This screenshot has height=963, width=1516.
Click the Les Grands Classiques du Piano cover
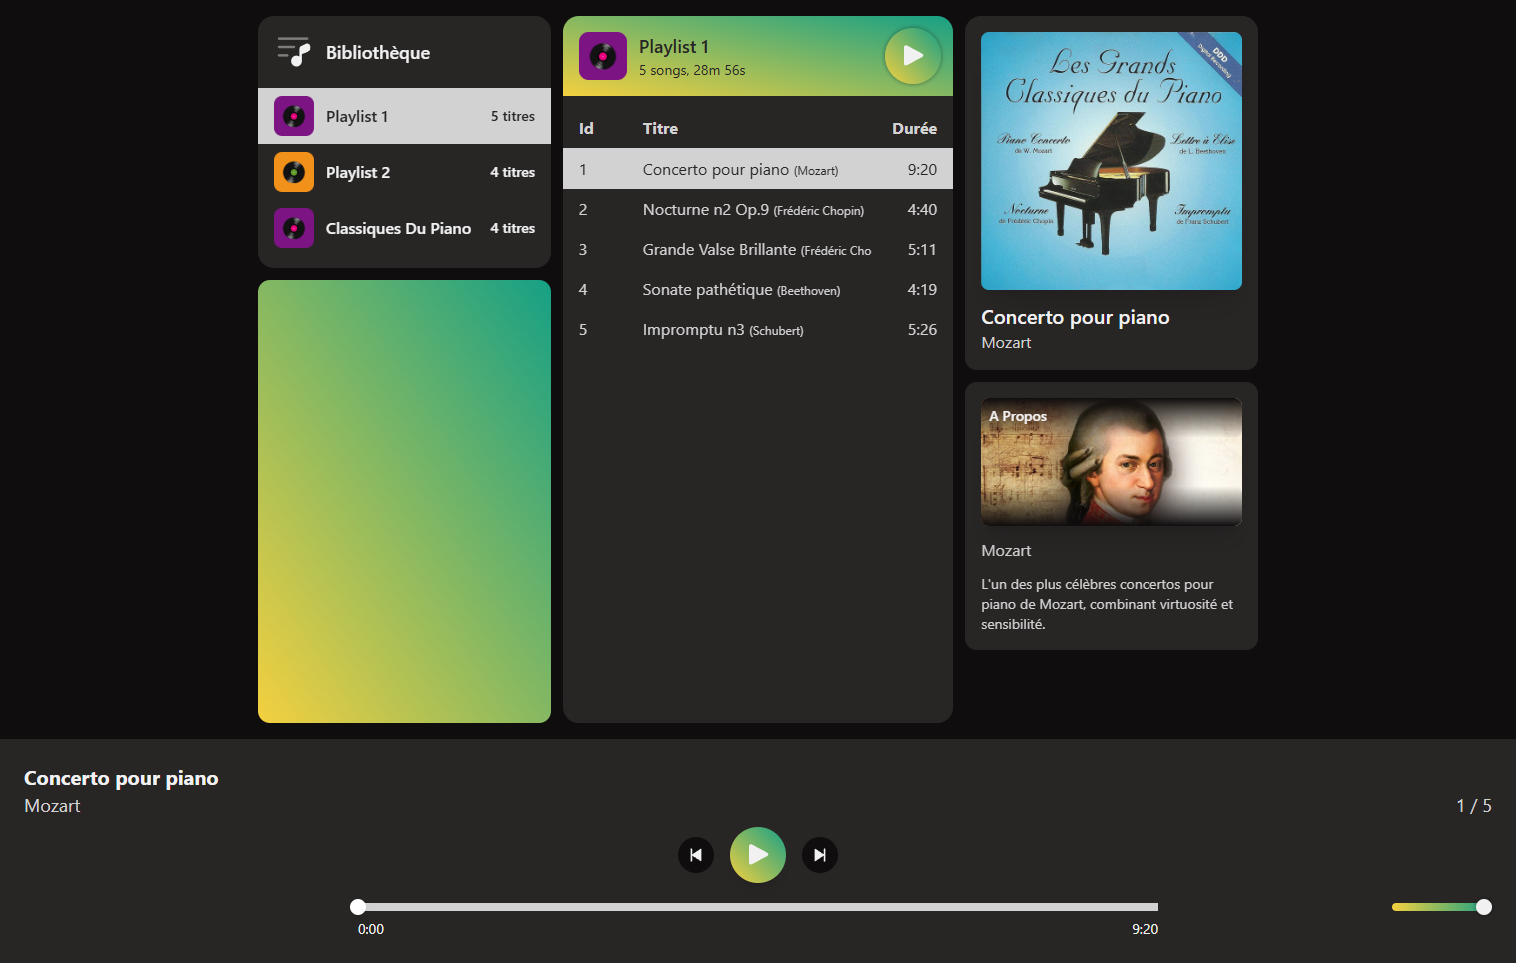pyautogui.click(x=1111, y=161)
